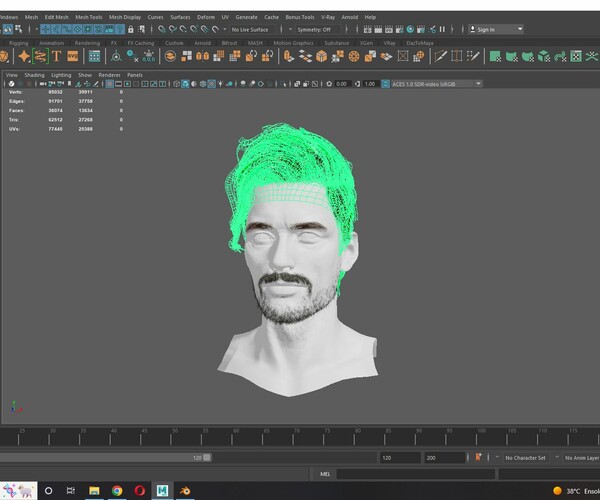
Task: Click the delete history shelf icon
Action: (132, 56)
